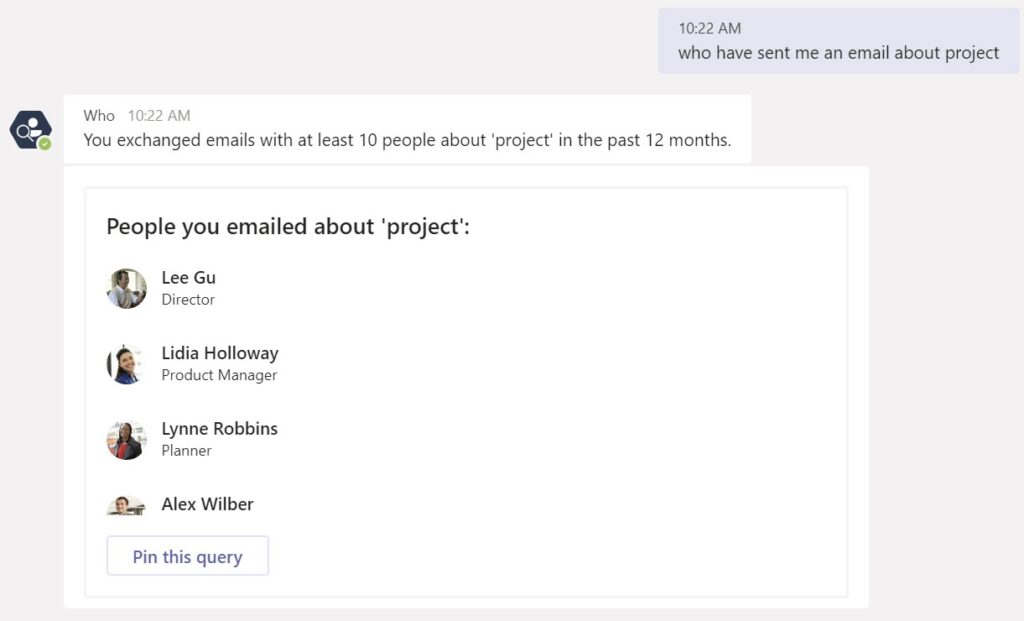Select the Alex Wilber name entry
The height and width of the screenshot is (621, 1024).
(x=207, y=504)
